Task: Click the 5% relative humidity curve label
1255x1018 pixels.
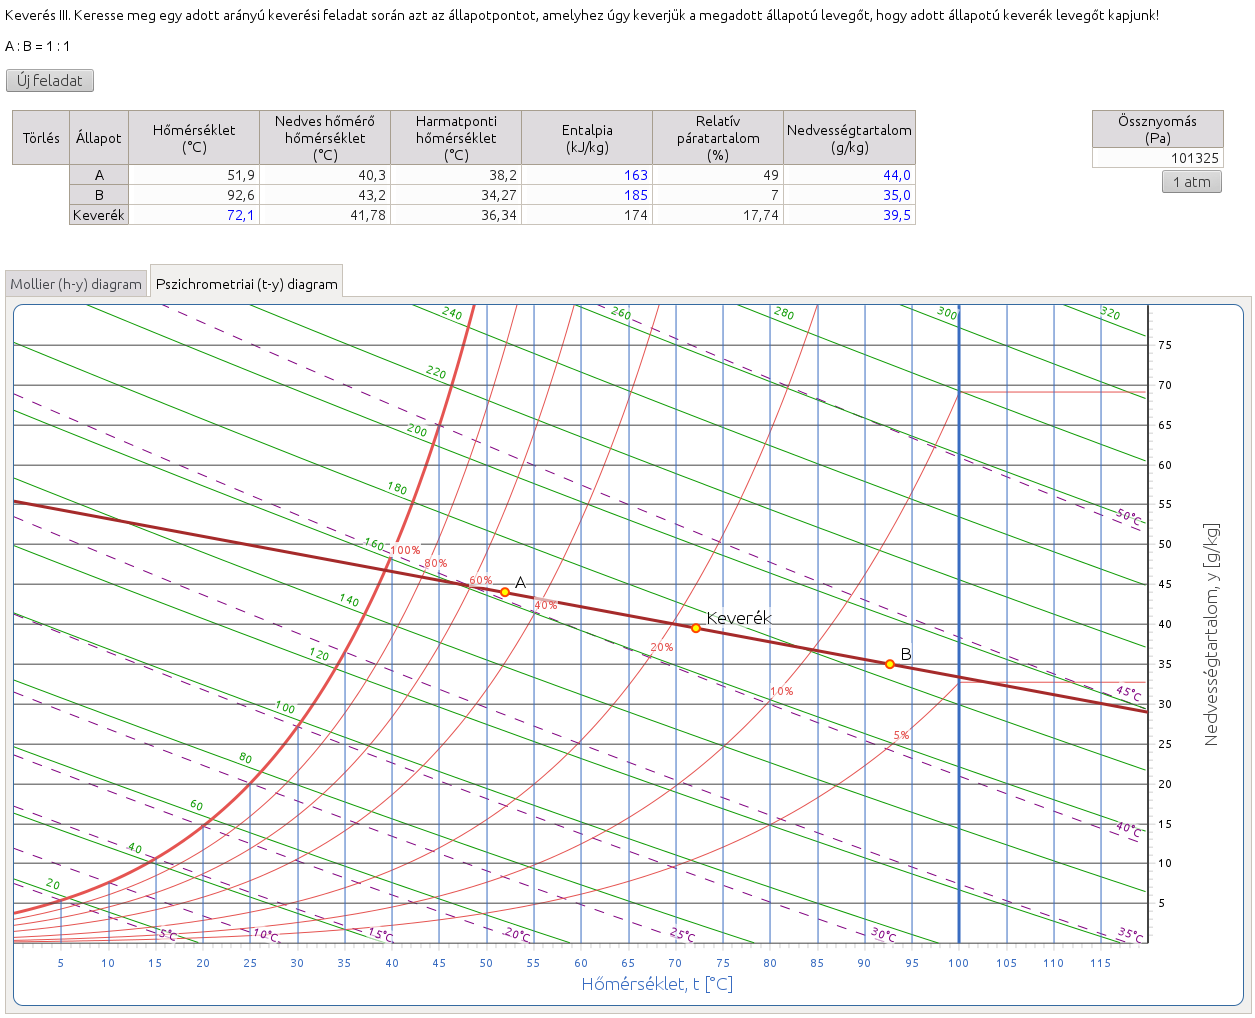Action: pyautogui.click(x=901, y=736)
